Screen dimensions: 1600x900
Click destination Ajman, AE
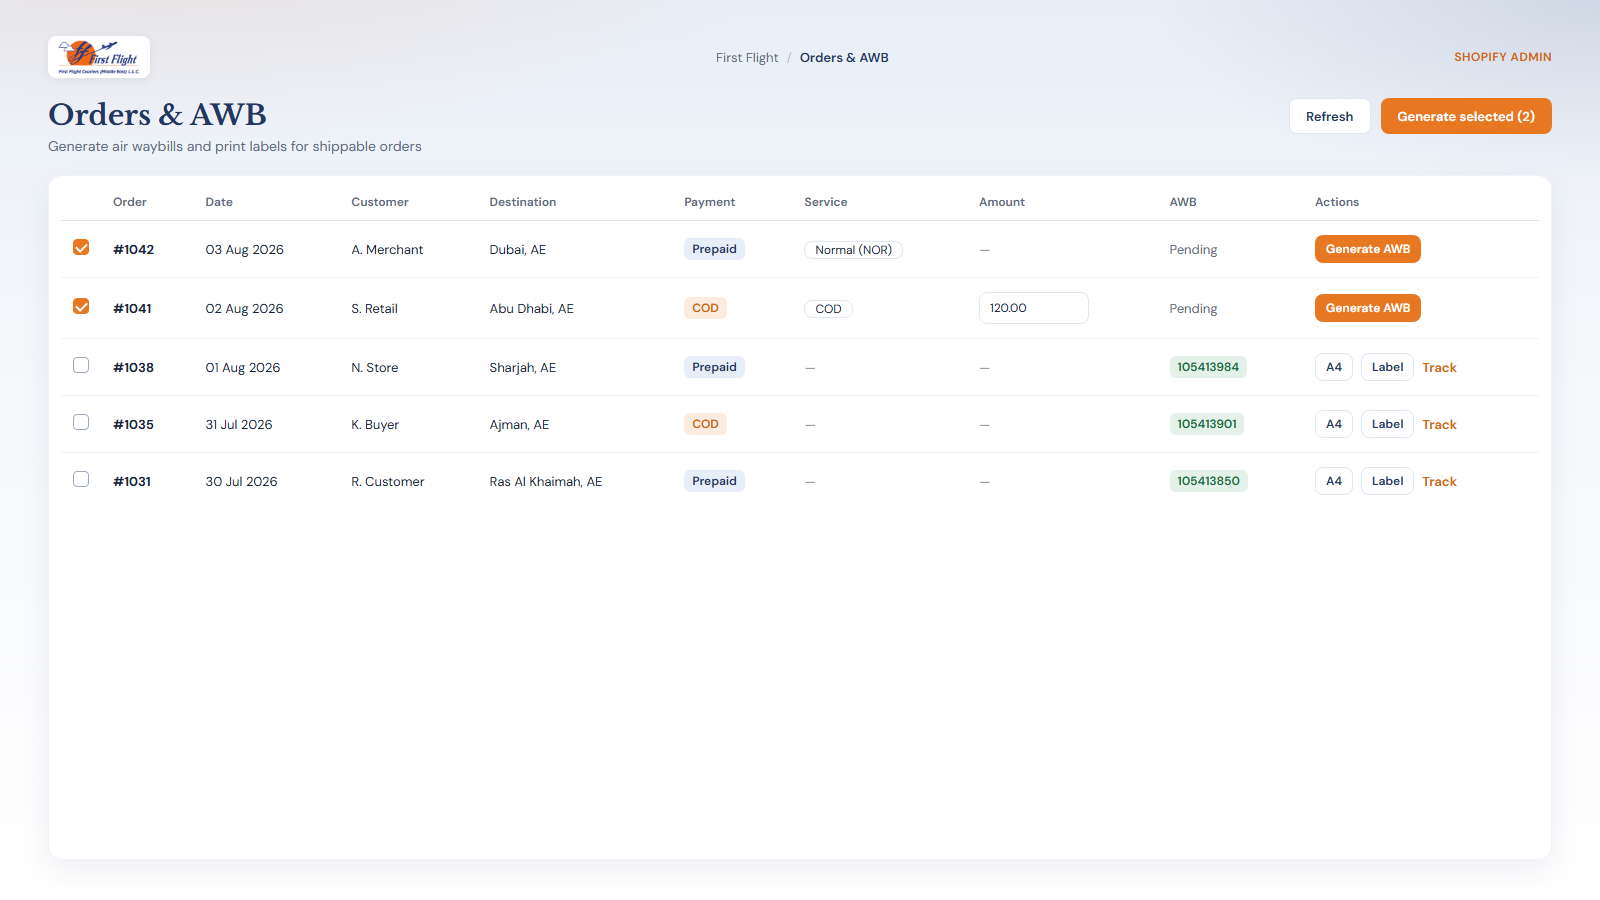pos(519,425)
